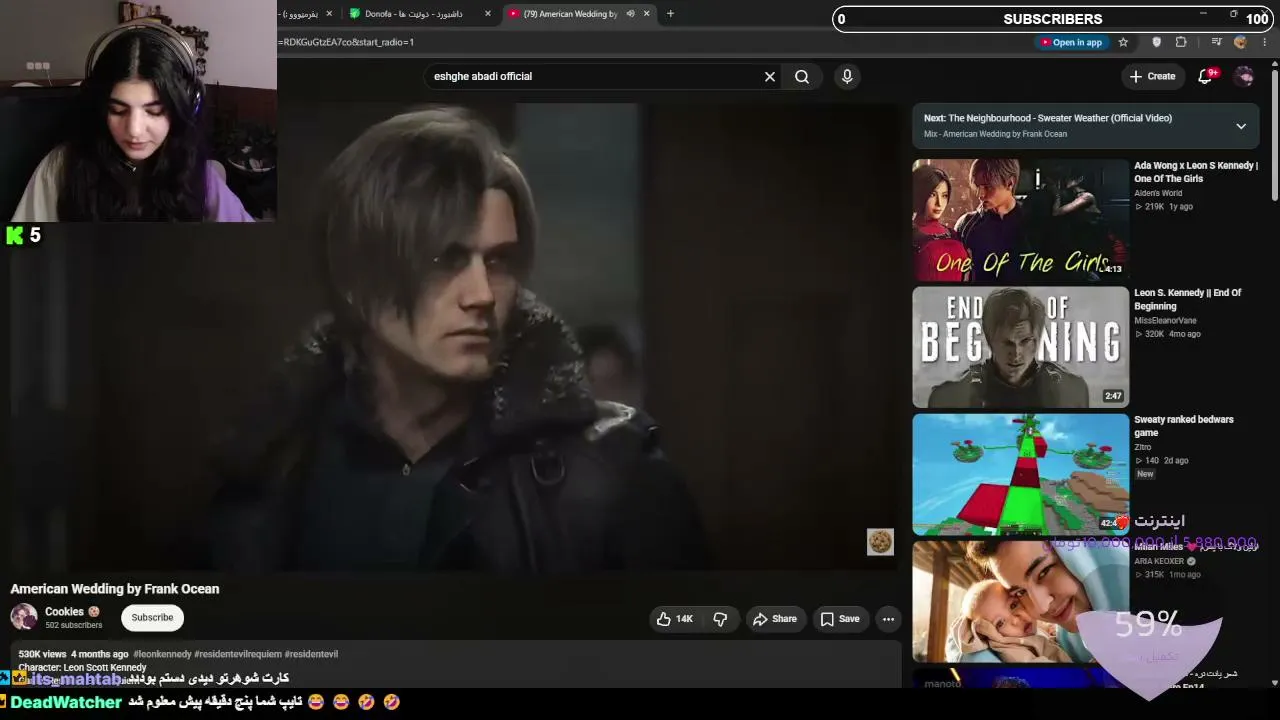Mute the American Wedding tab audio icon
The image size is (1280, 720).
click(x=630, y=14)
